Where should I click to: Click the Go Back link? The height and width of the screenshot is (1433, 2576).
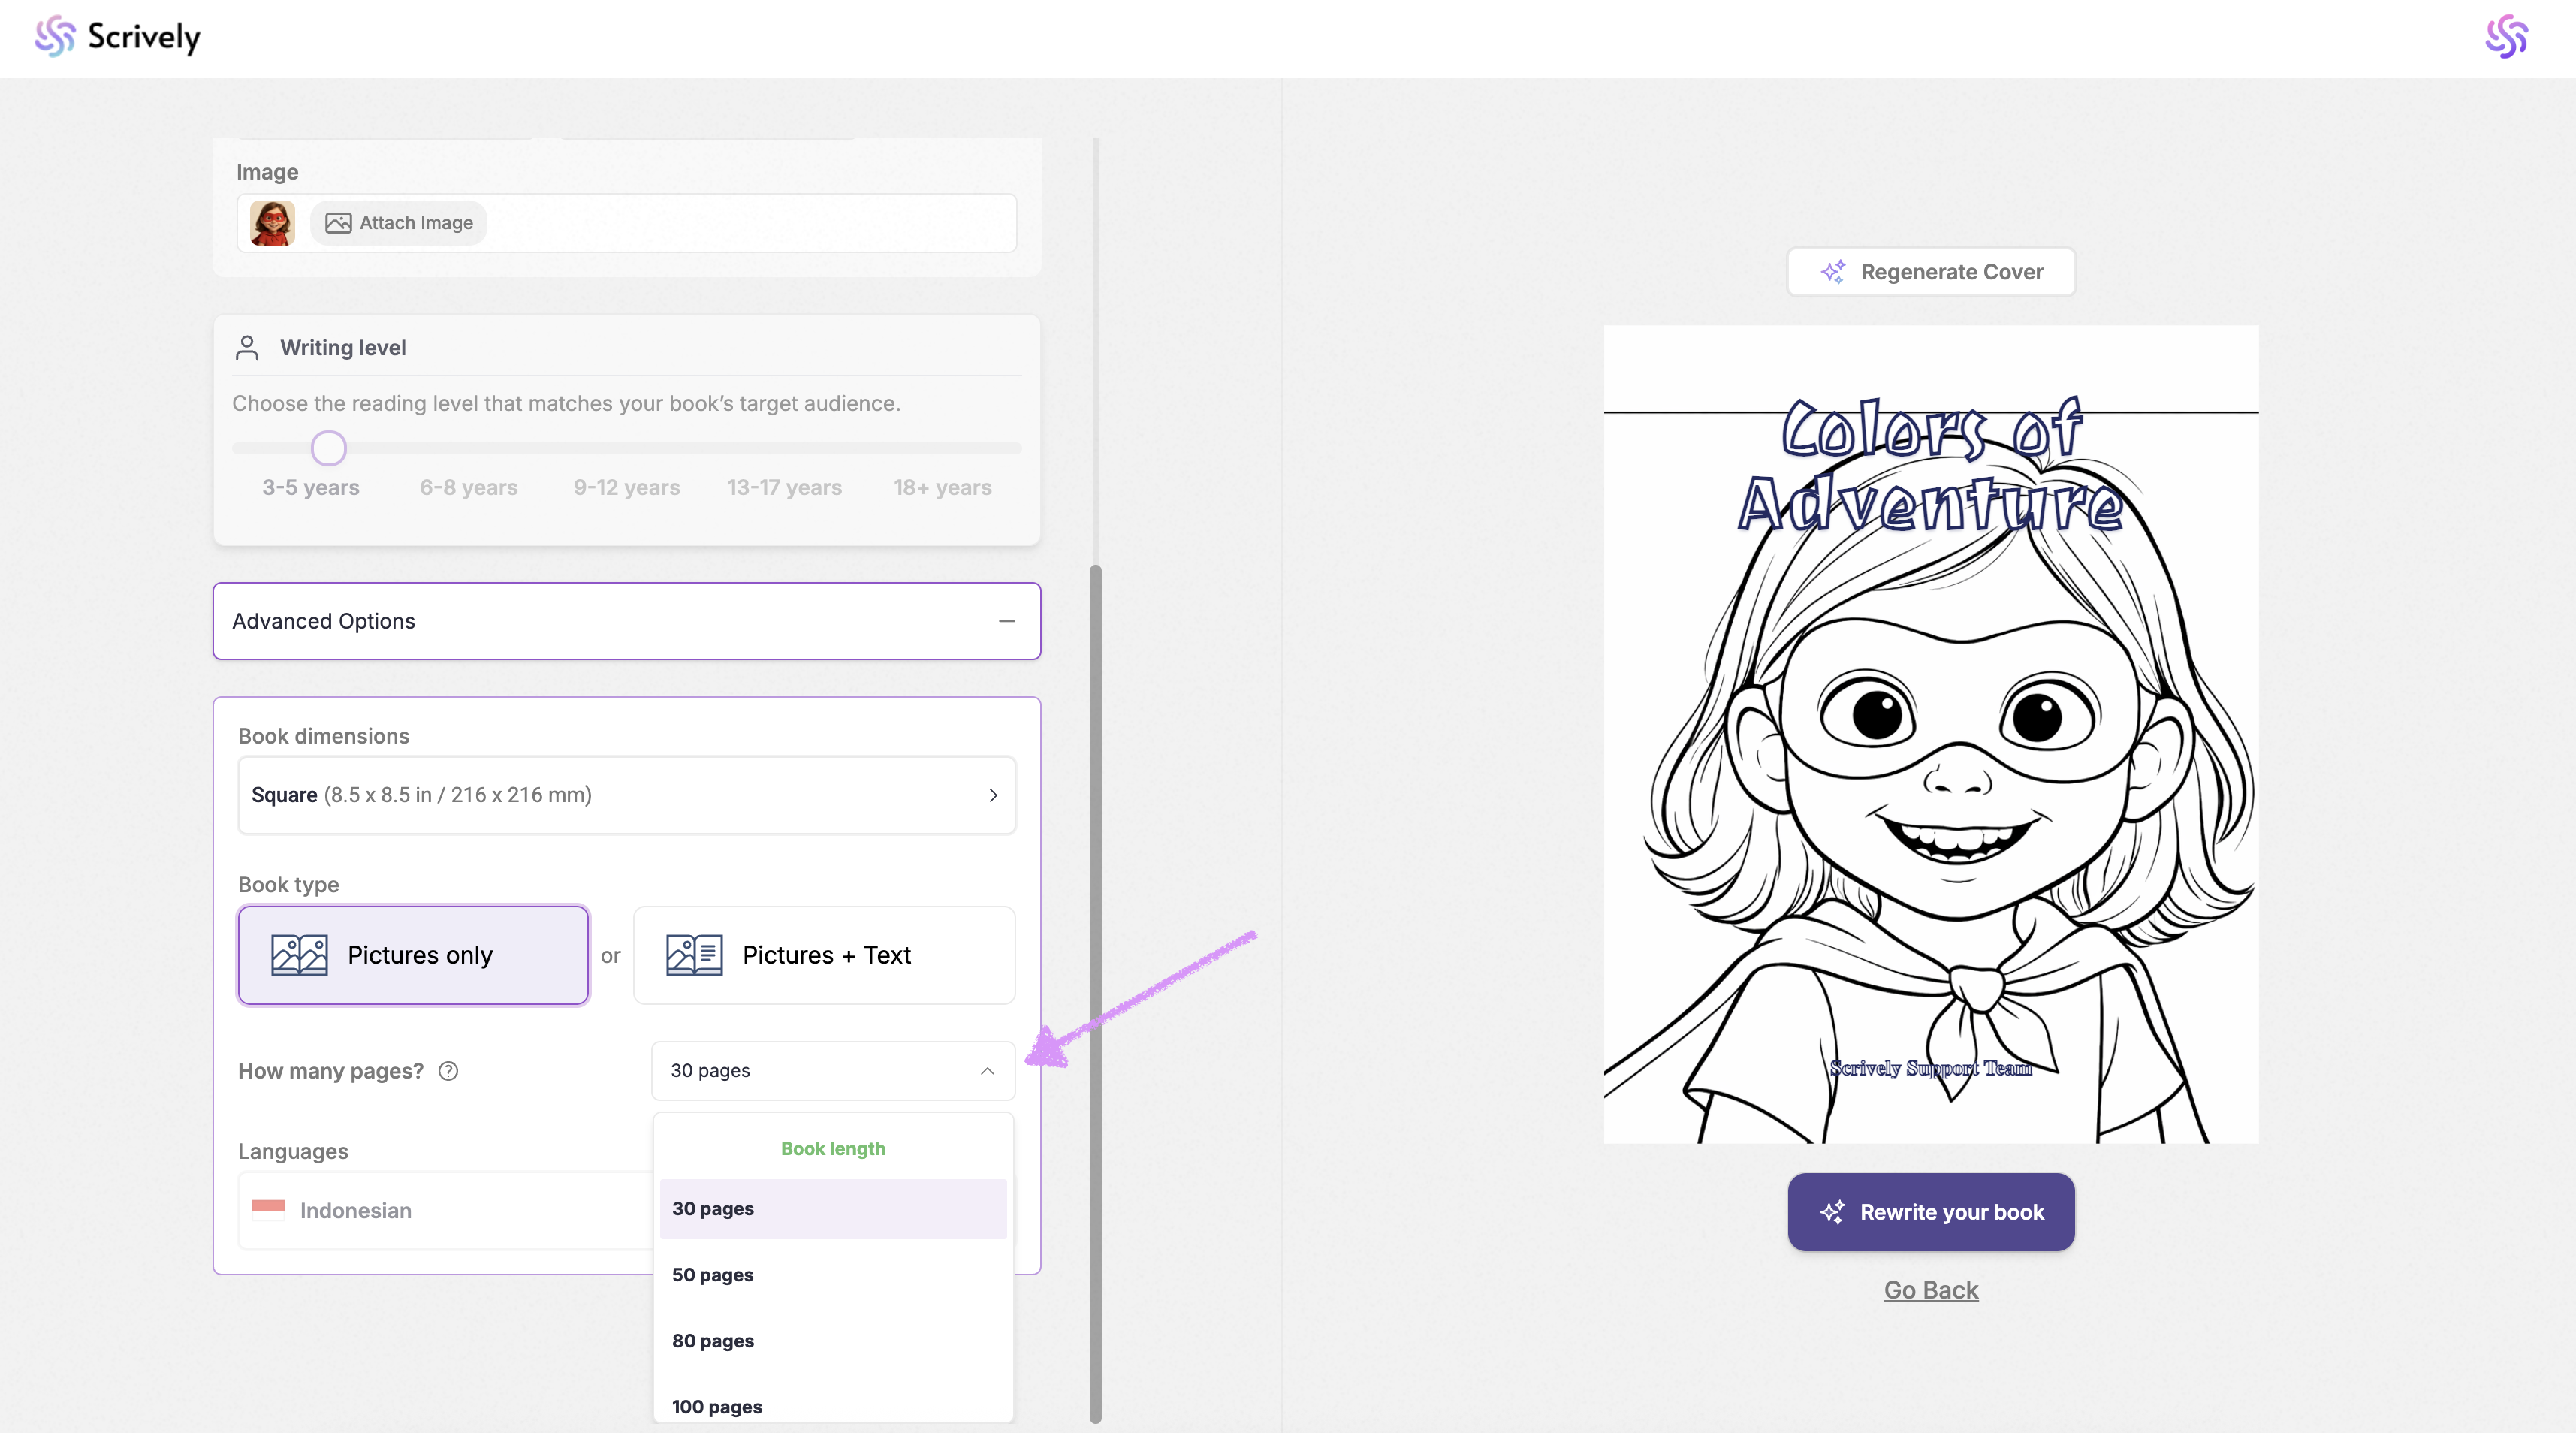(1930, 1289)
